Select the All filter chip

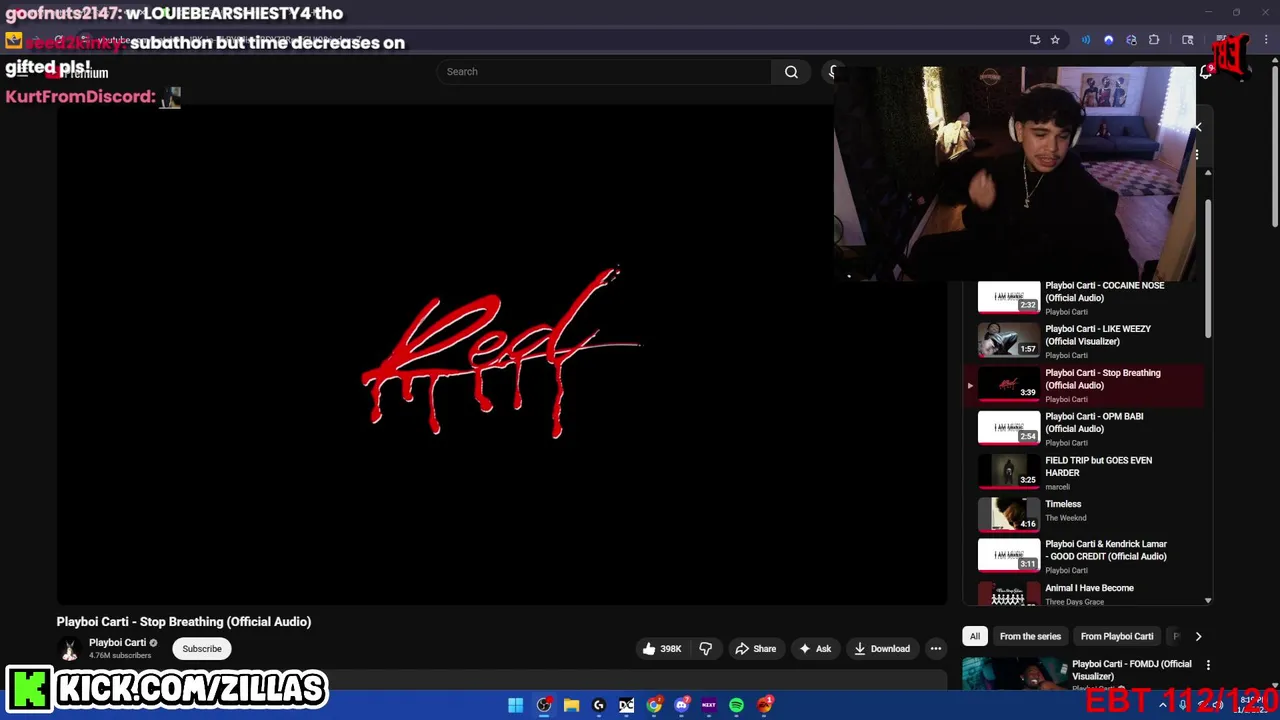pyautogui.click(x=975, y=636)
